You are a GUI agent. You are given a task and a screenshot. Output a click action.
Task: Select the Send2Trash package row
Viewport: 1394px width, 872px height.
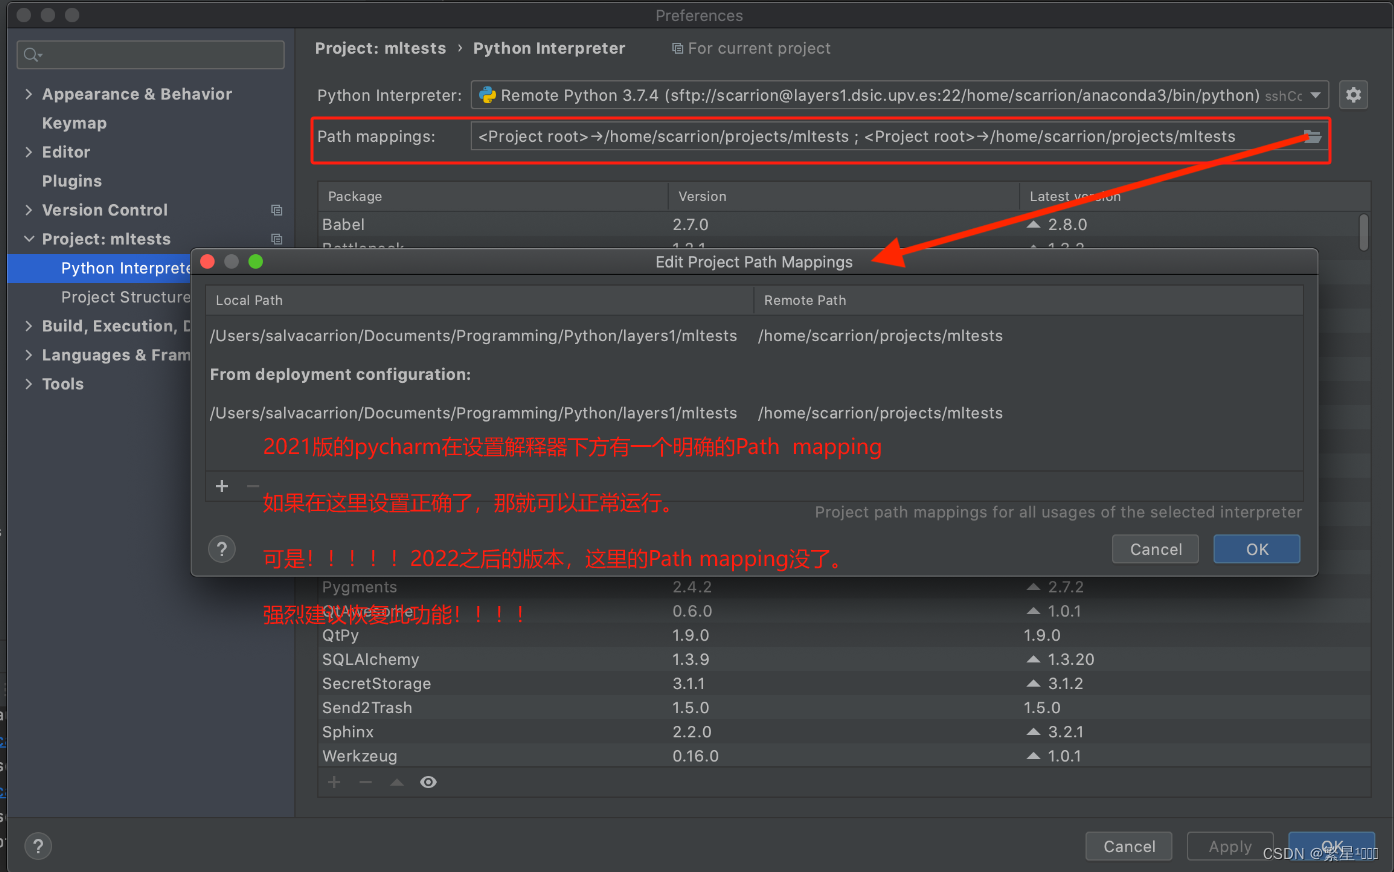point(844,708)
